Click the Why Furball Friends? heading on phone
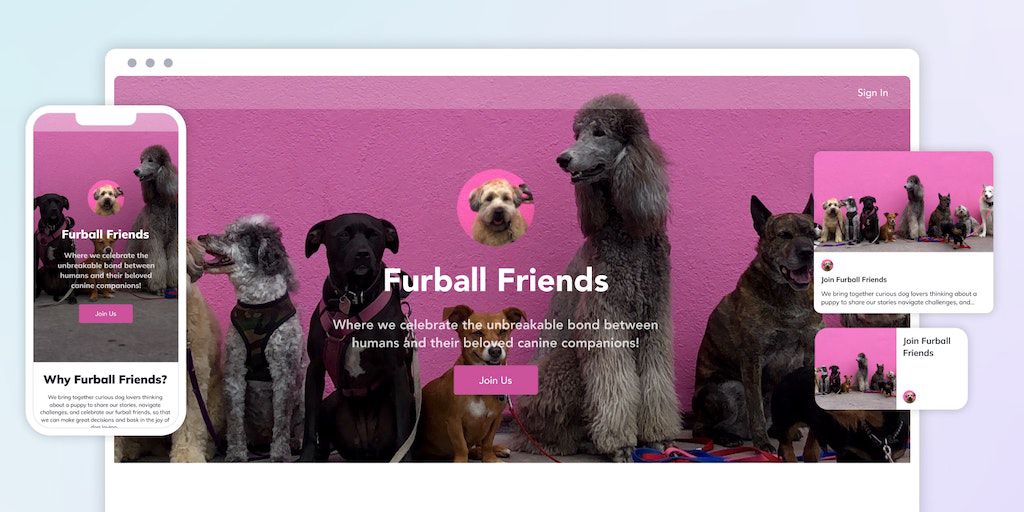 pyautogui.click(x=106, y=379)
